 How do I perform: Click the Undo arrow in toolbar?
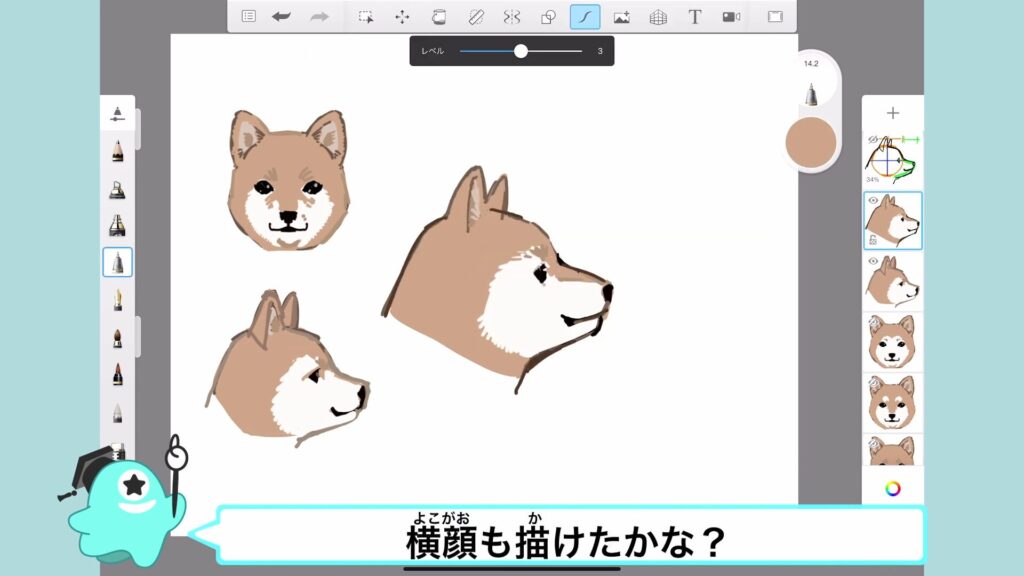(x=282, y=16)
